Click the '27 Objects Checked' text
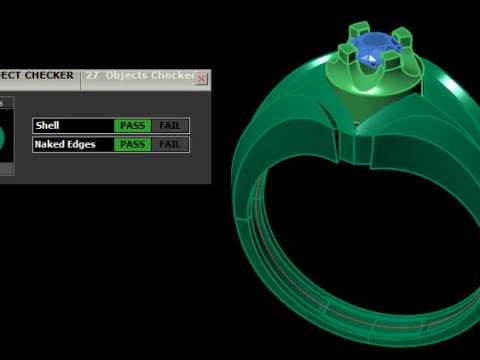480x360 pixels. tap(140, 75)
